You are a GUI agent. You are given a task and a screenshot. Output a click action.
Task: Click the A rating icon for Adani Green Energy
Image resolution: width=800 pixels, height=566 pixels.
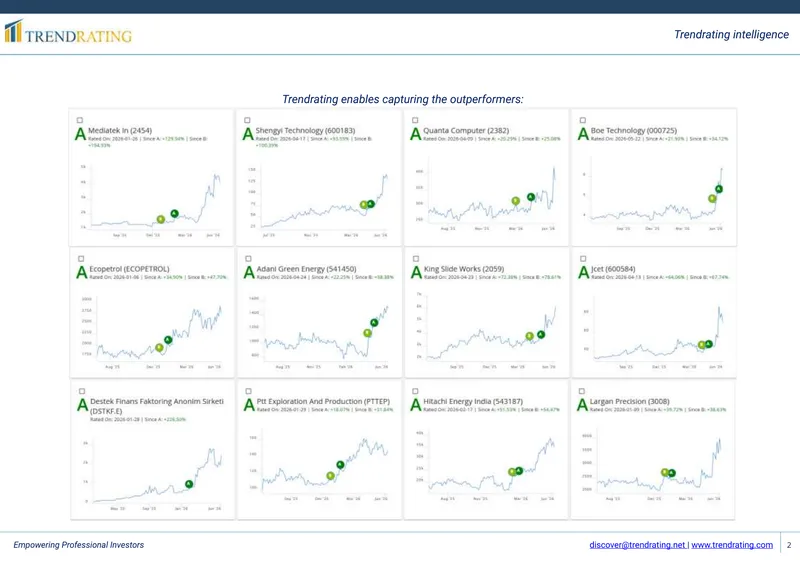pos(249,273)
